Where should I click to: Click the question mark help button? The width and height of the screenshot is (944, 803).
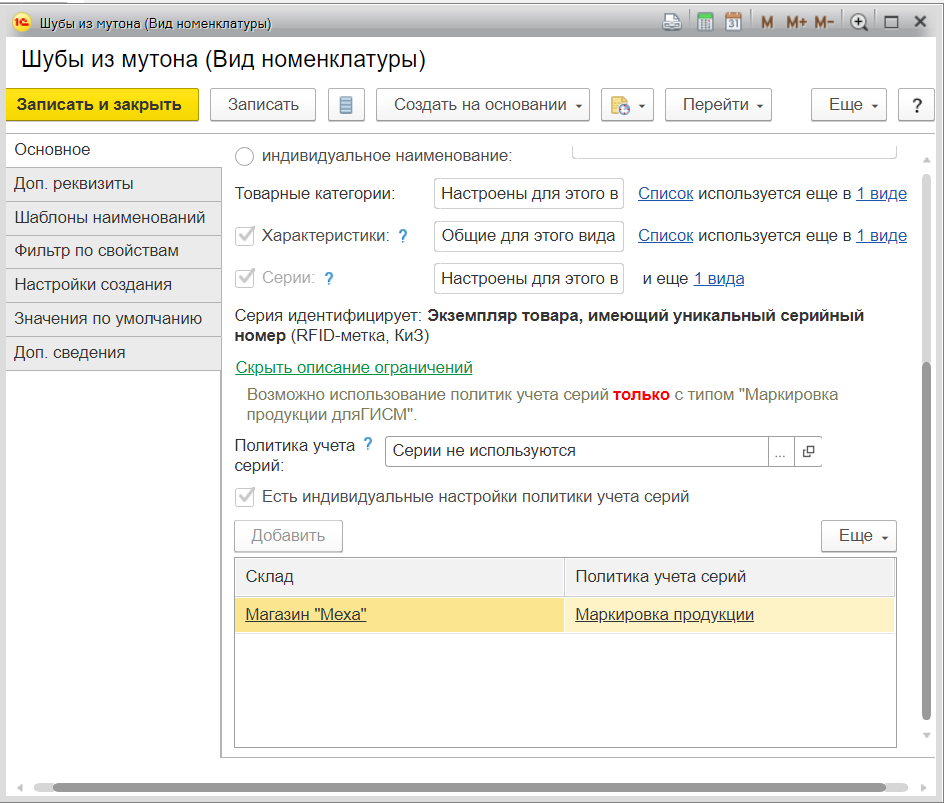click(x=915, y=105)
